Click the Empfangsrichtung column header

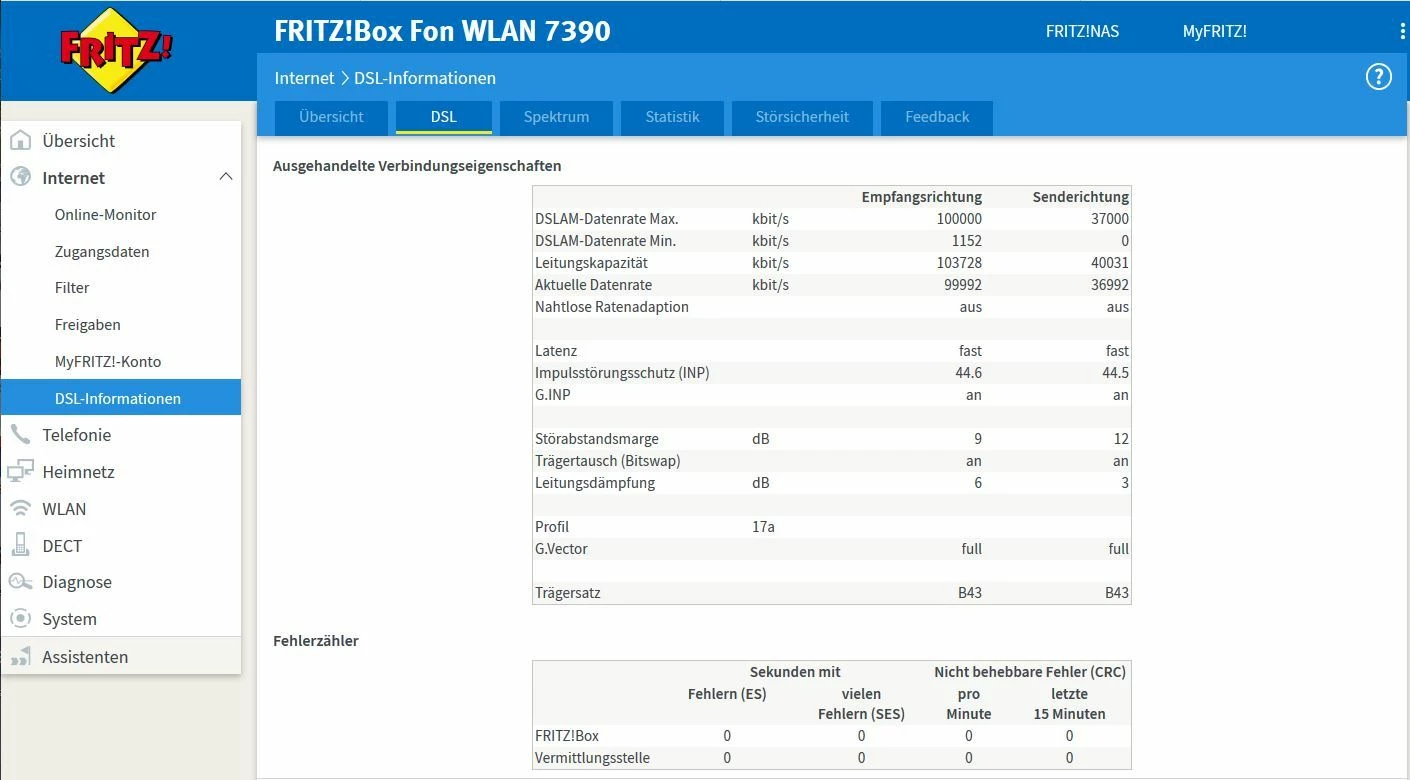coord(922,197)
